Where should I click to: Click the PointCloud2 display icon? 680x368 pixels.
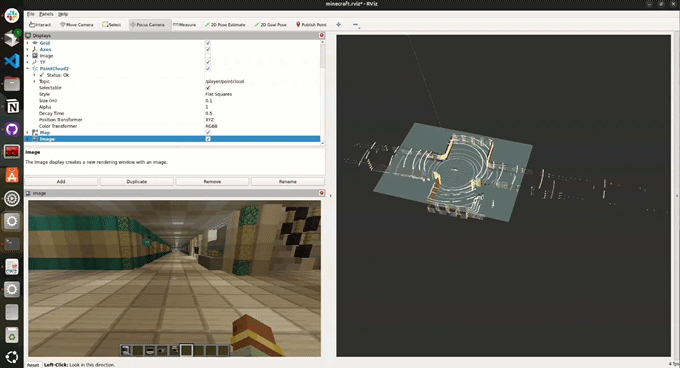pyautogui.click(x=35, y=68)
